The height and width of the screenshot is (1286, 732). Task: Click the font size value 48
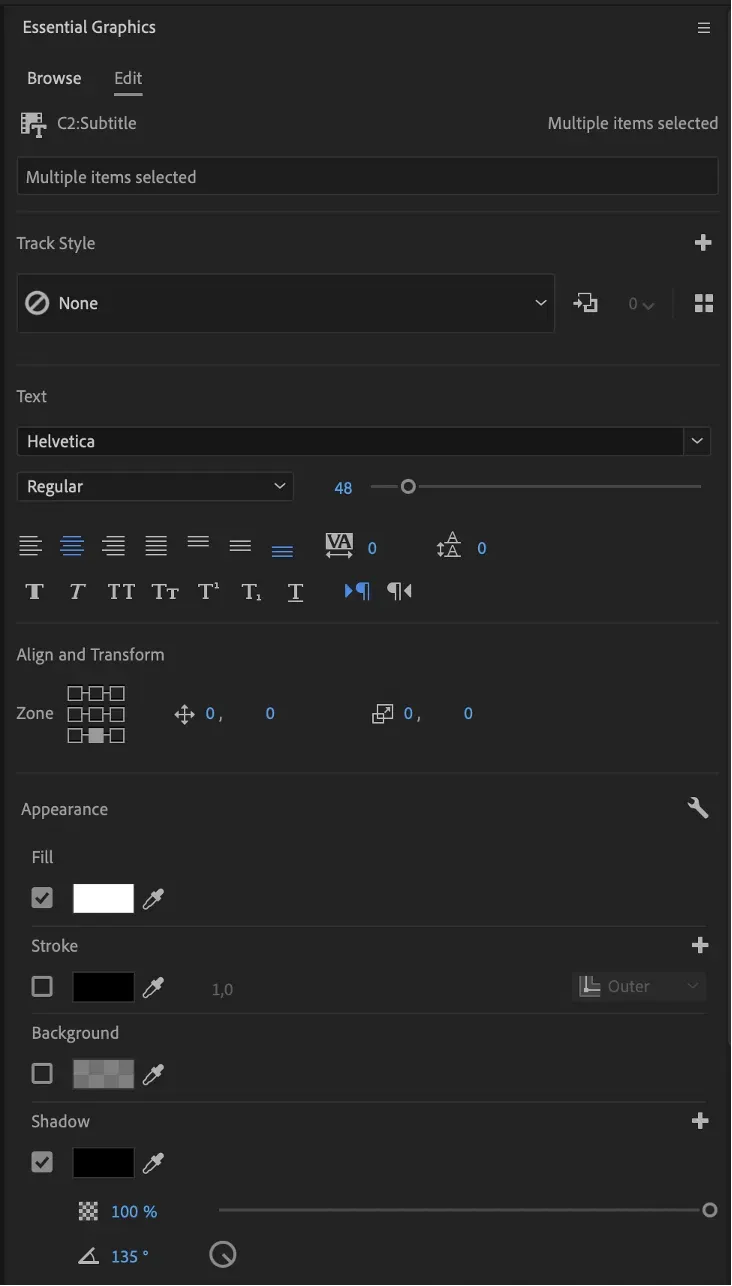(343, 488)
